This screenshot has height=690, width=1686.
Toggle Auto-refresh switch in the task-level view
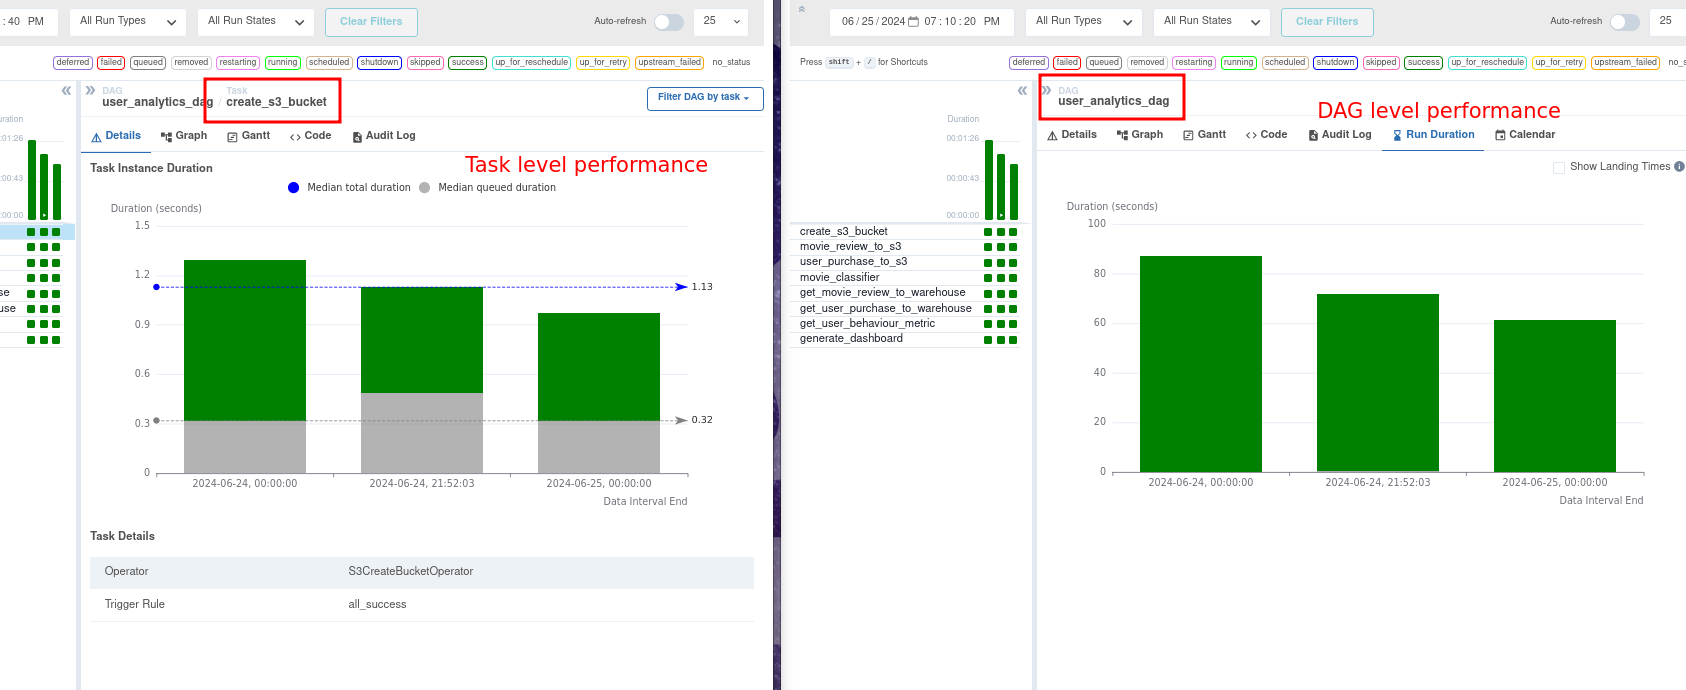coord(668,22)
